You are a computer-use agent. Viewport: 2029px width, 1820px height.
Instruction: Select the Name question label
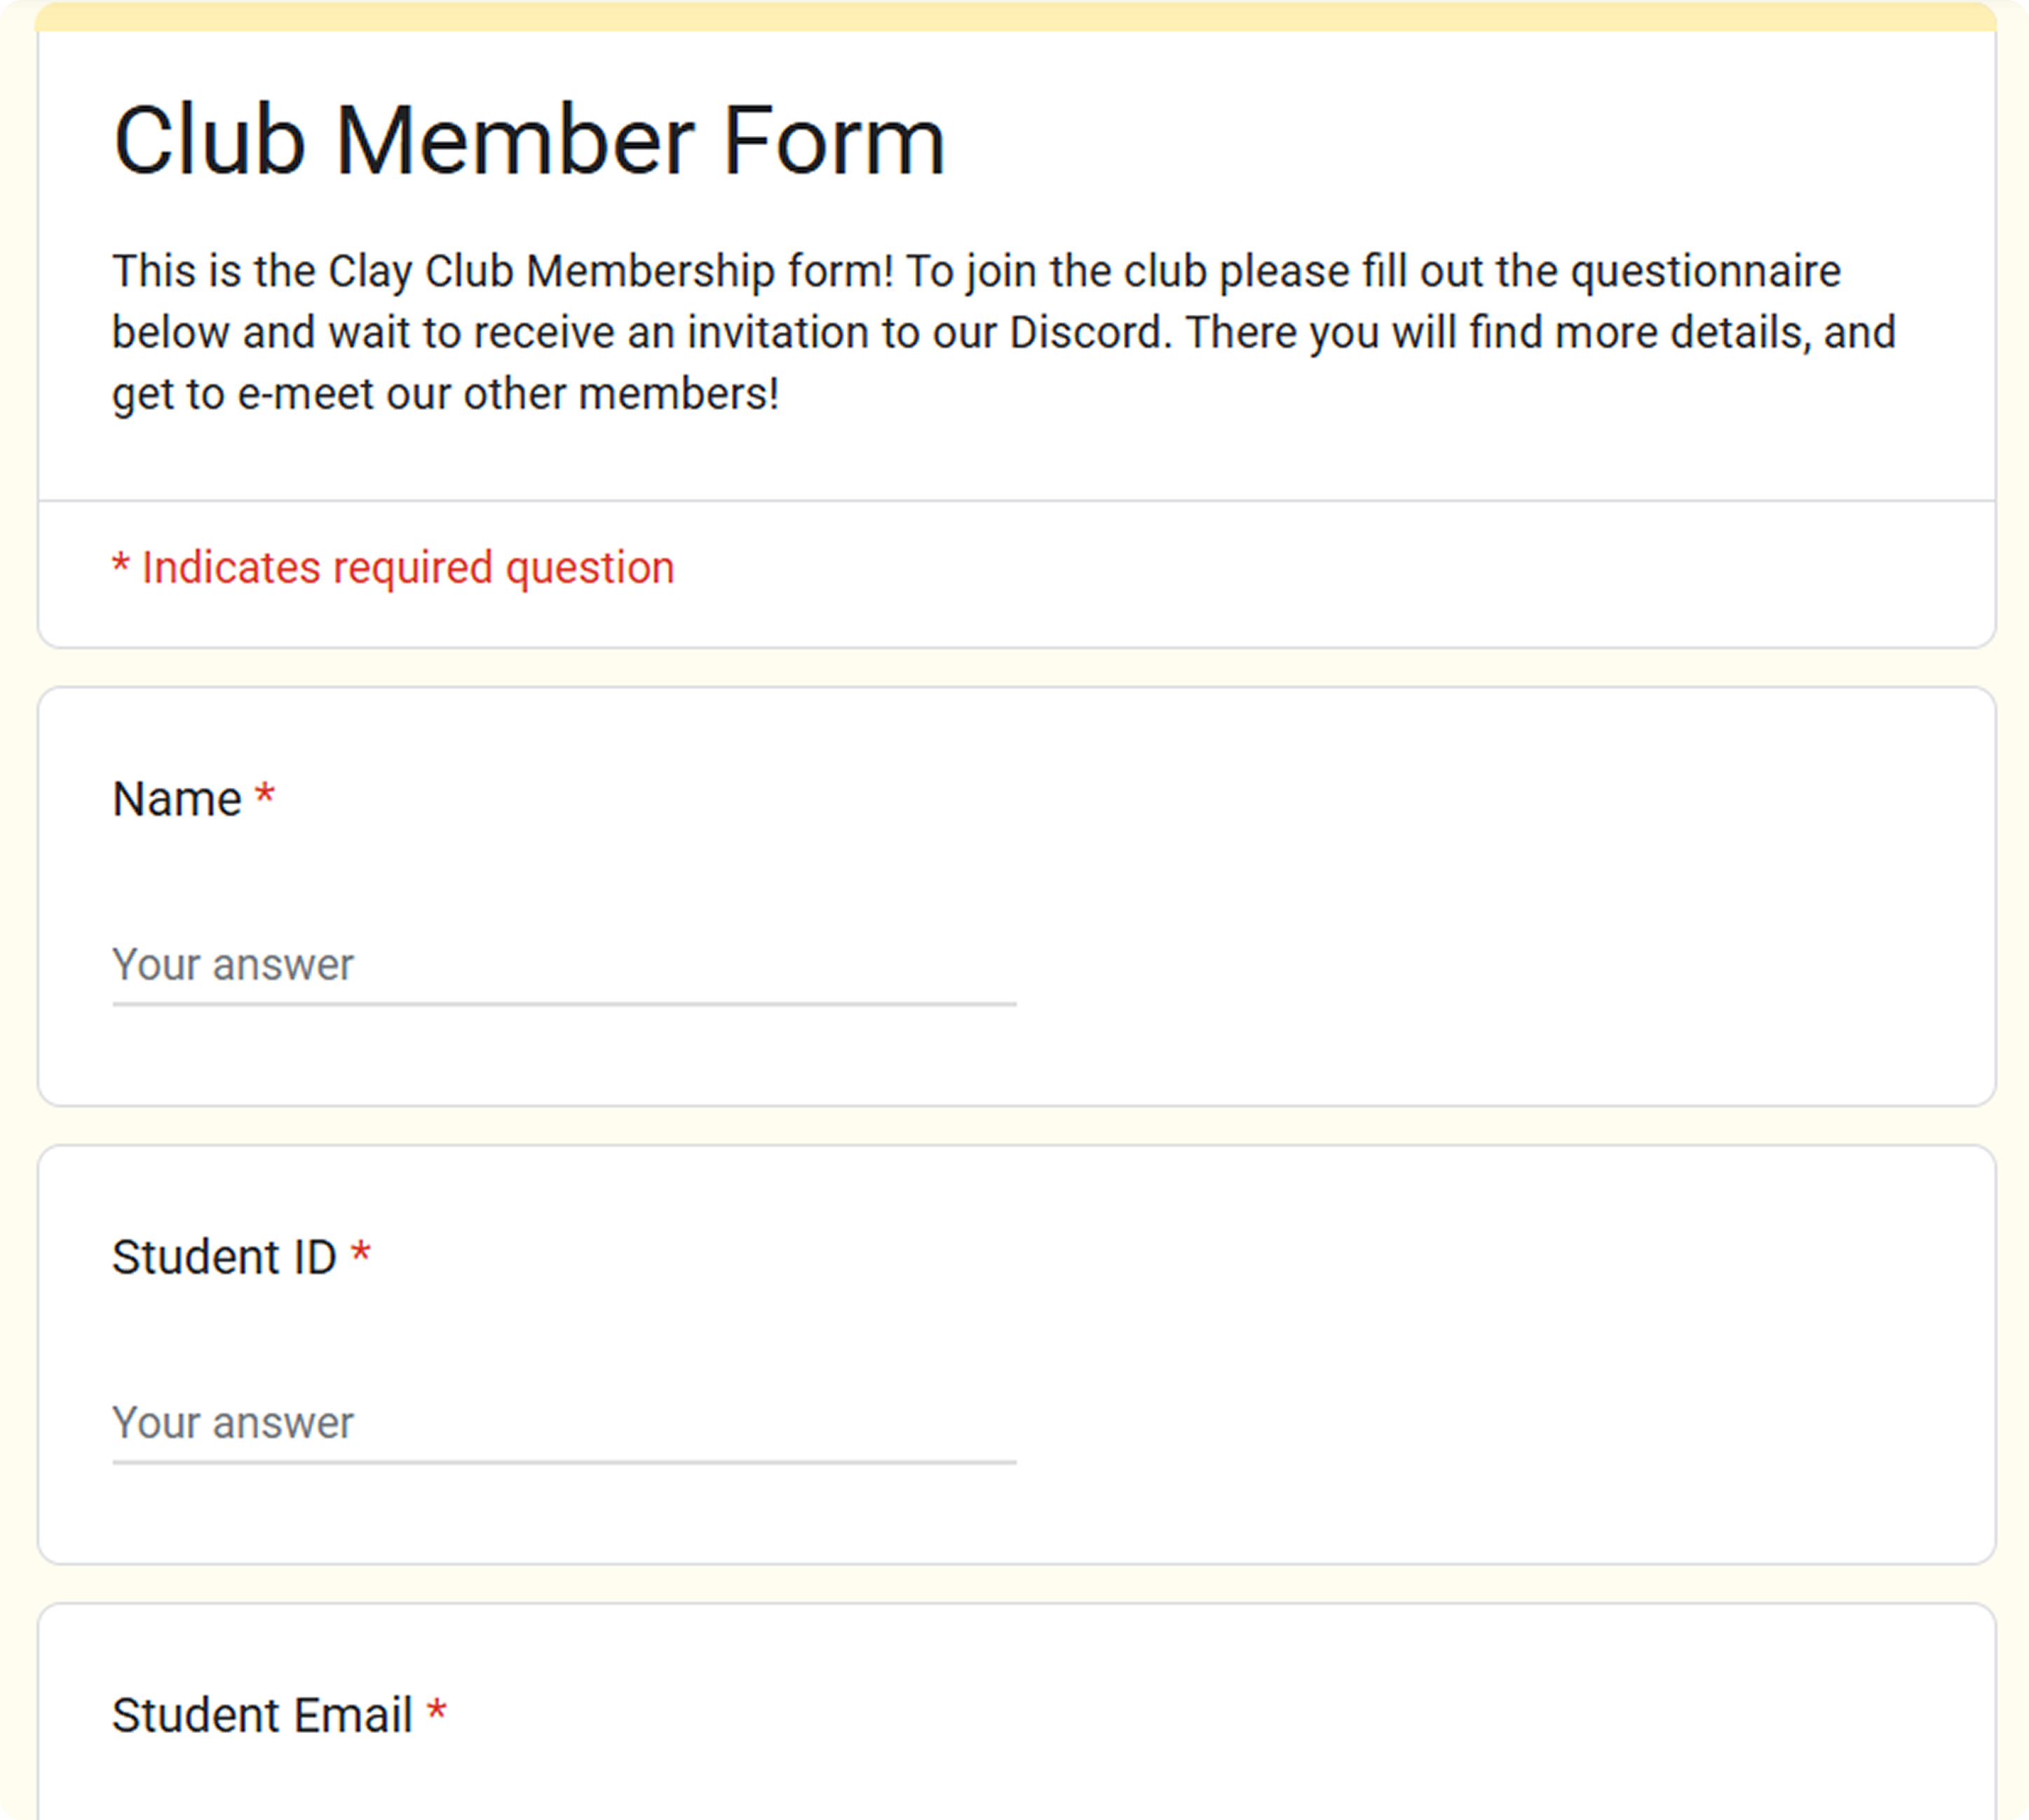[x=181, y=797]
